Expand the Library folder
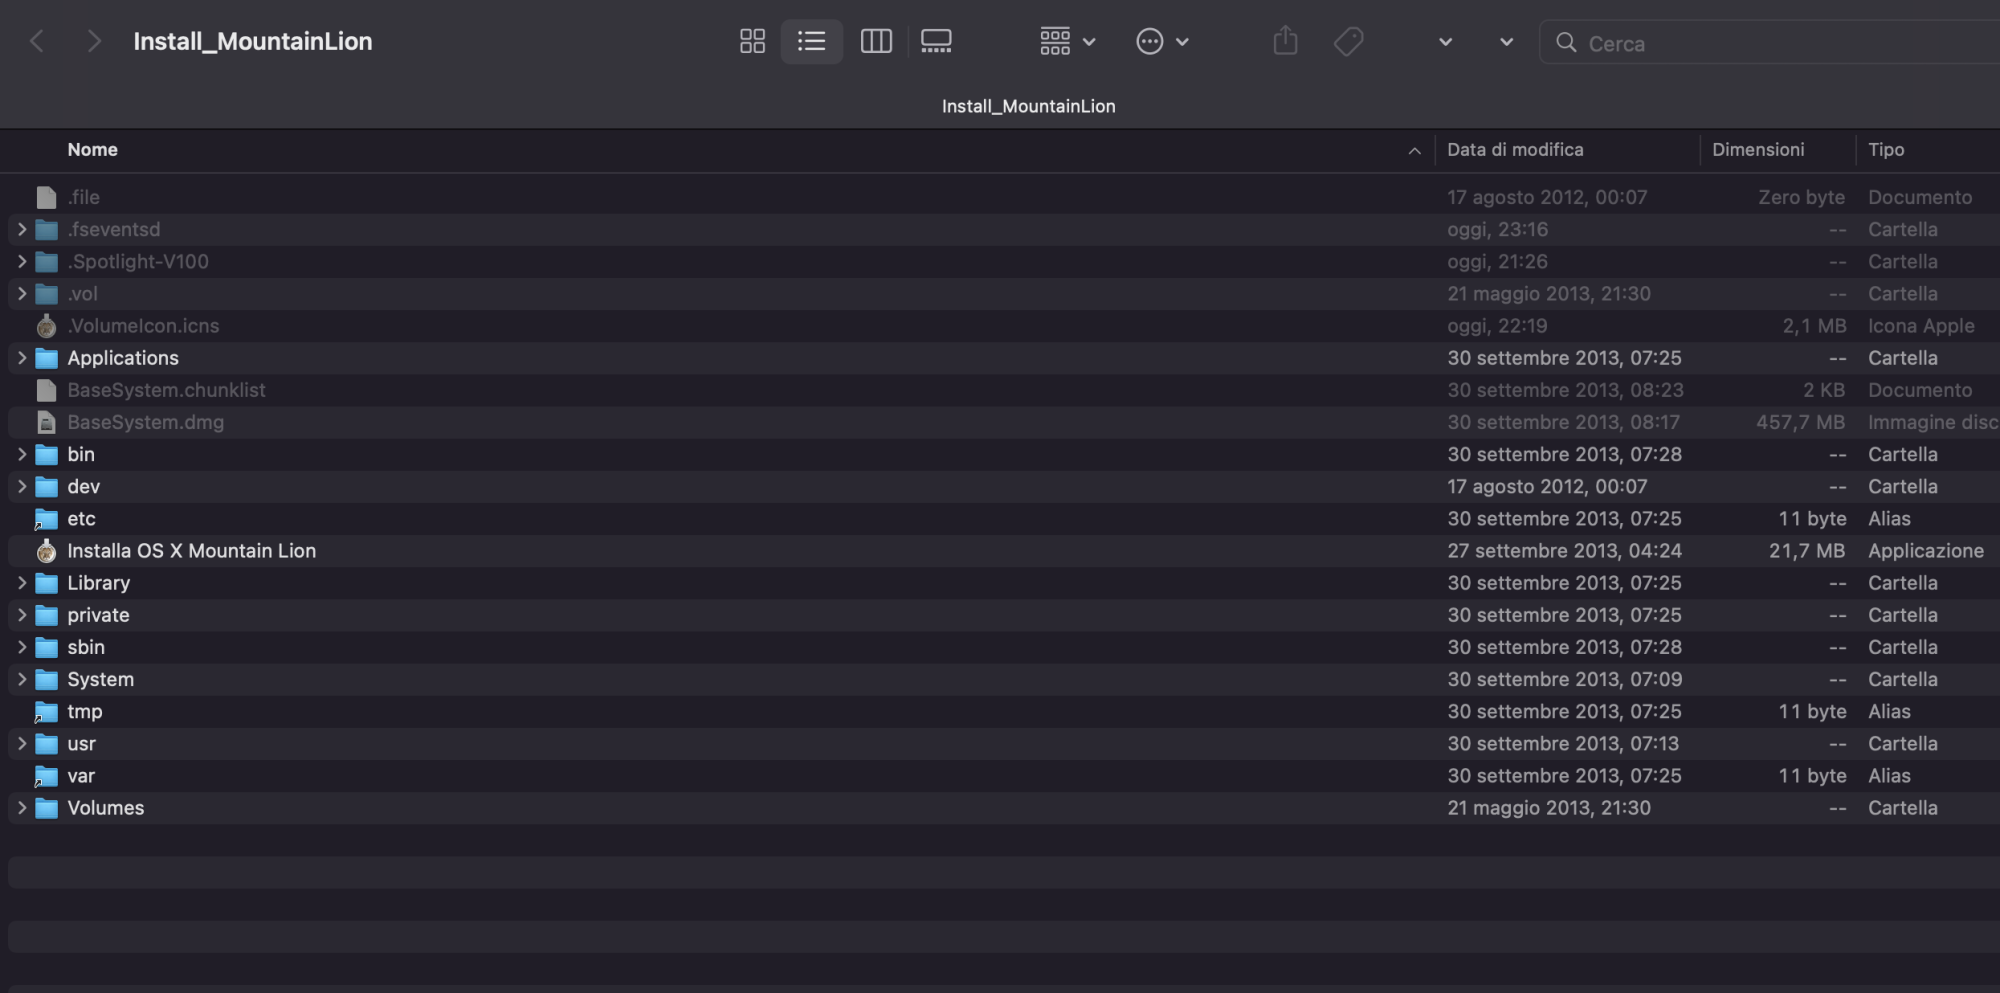 click(x=22, y=583)
